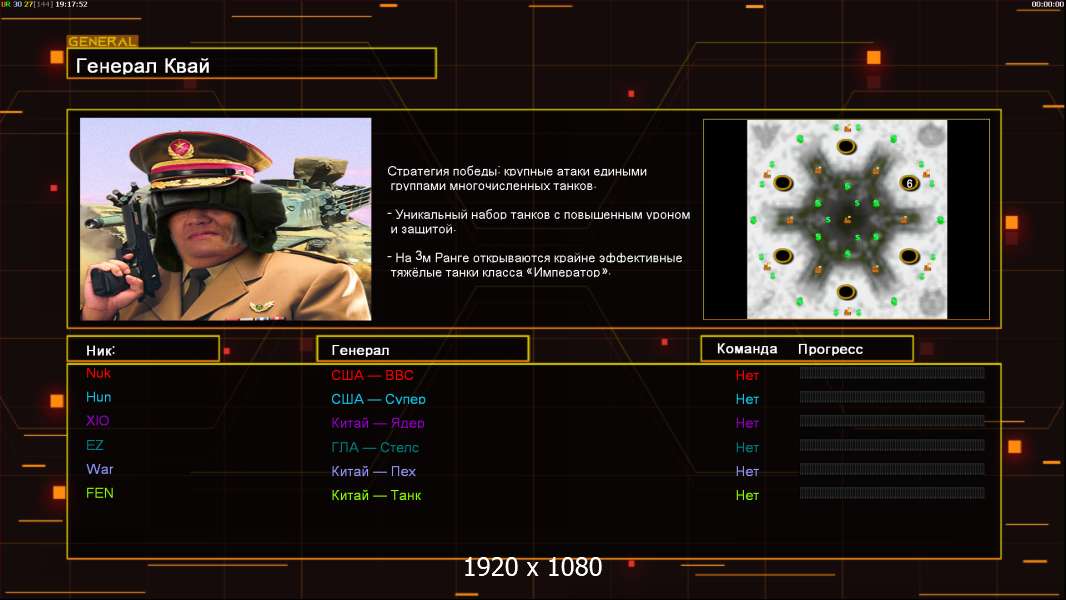The width and height of the screenshot is (1066, 600).
Task: Click the Китай — Ядер general entry
Action: 378,423
